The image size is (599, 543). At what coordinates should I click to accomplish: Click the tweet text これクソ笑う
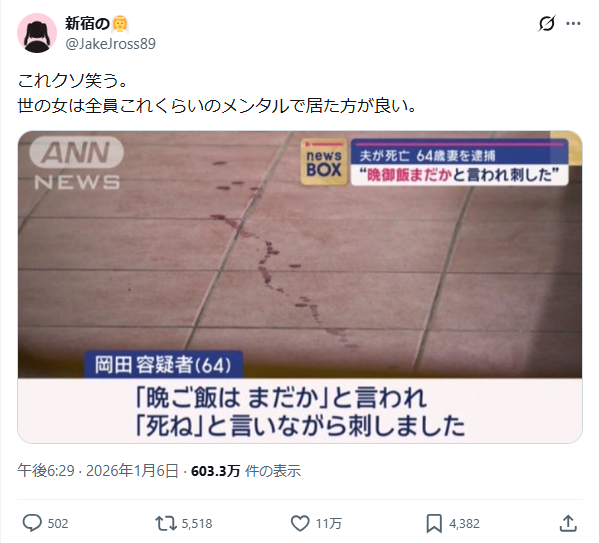tap(72, 81)
